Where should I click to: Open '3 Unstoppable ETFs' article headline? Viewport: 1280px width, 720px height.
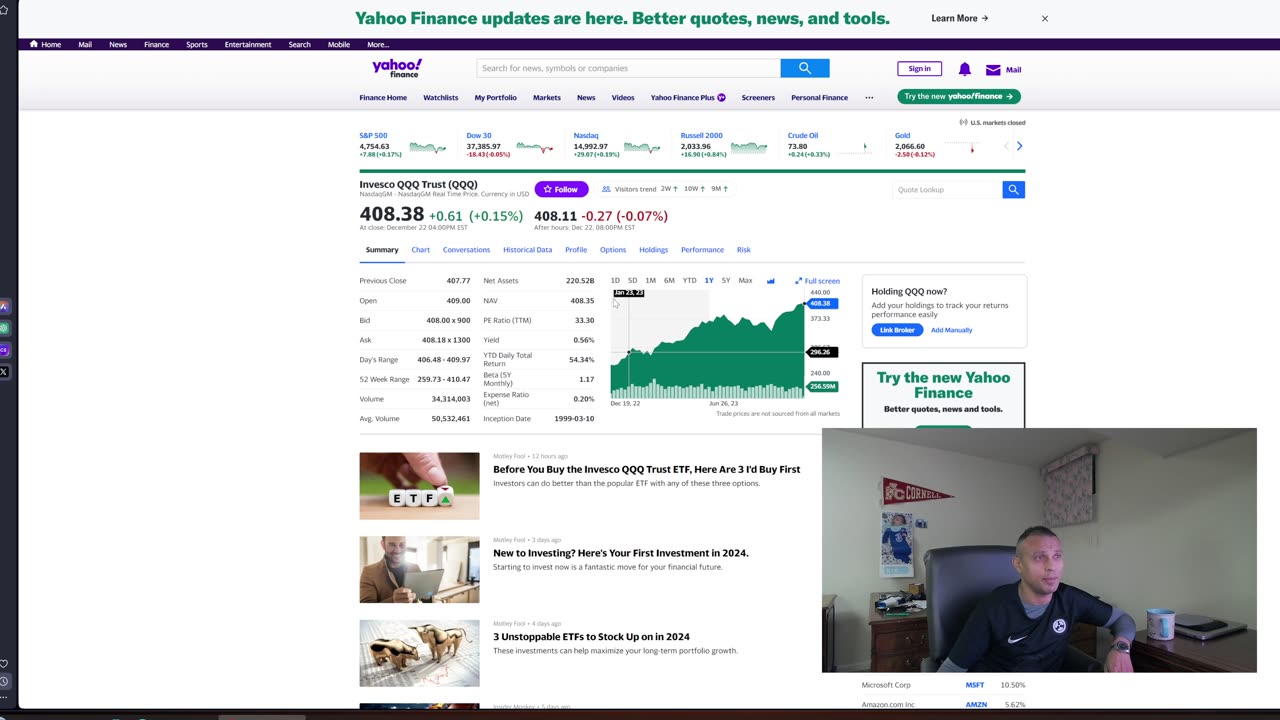591,637
